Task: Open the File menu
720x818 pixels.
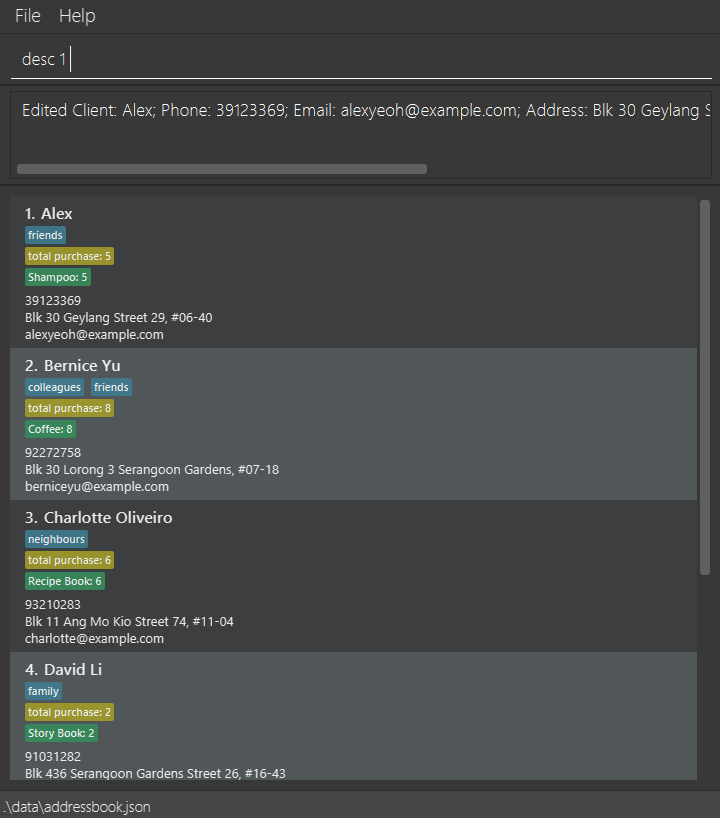Action: coord(28,16)
